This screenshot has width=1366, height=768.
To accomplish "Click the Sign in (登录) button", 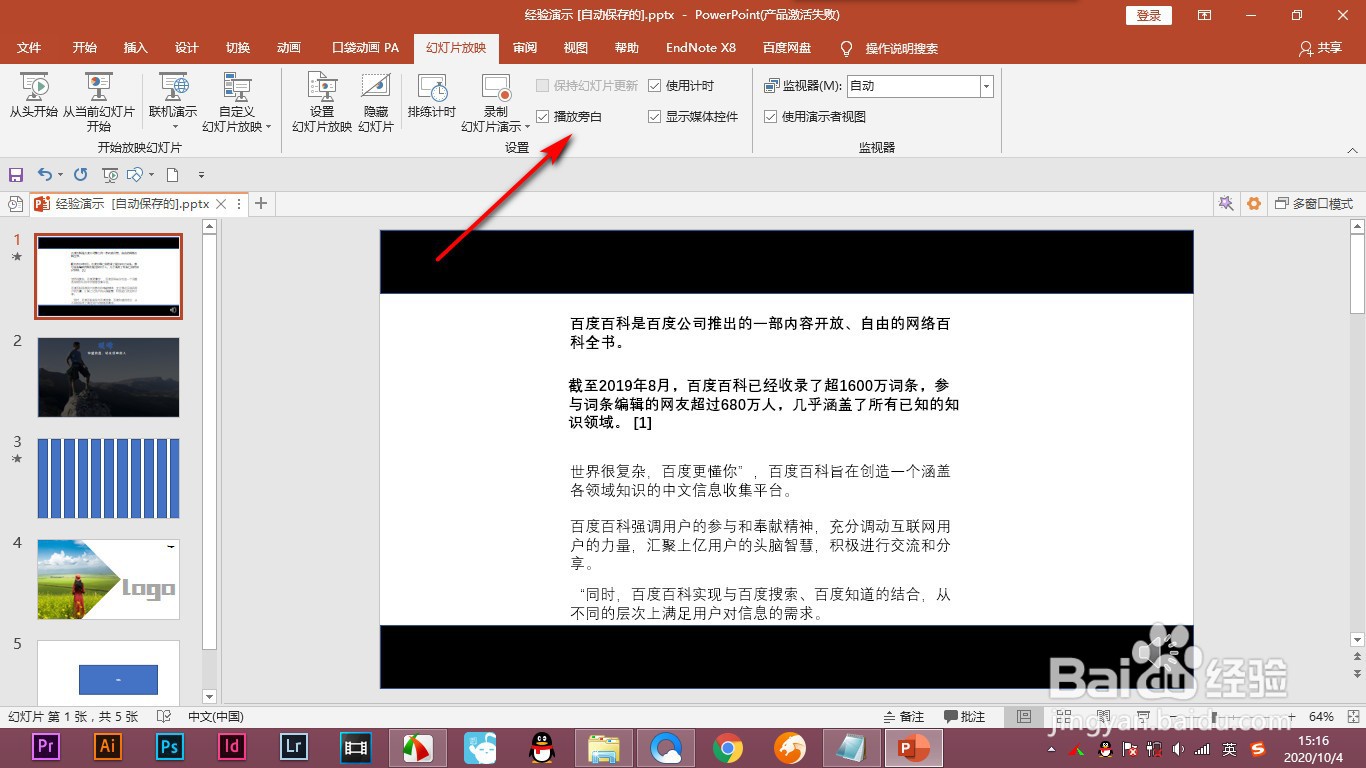I will click(1149, 15).
